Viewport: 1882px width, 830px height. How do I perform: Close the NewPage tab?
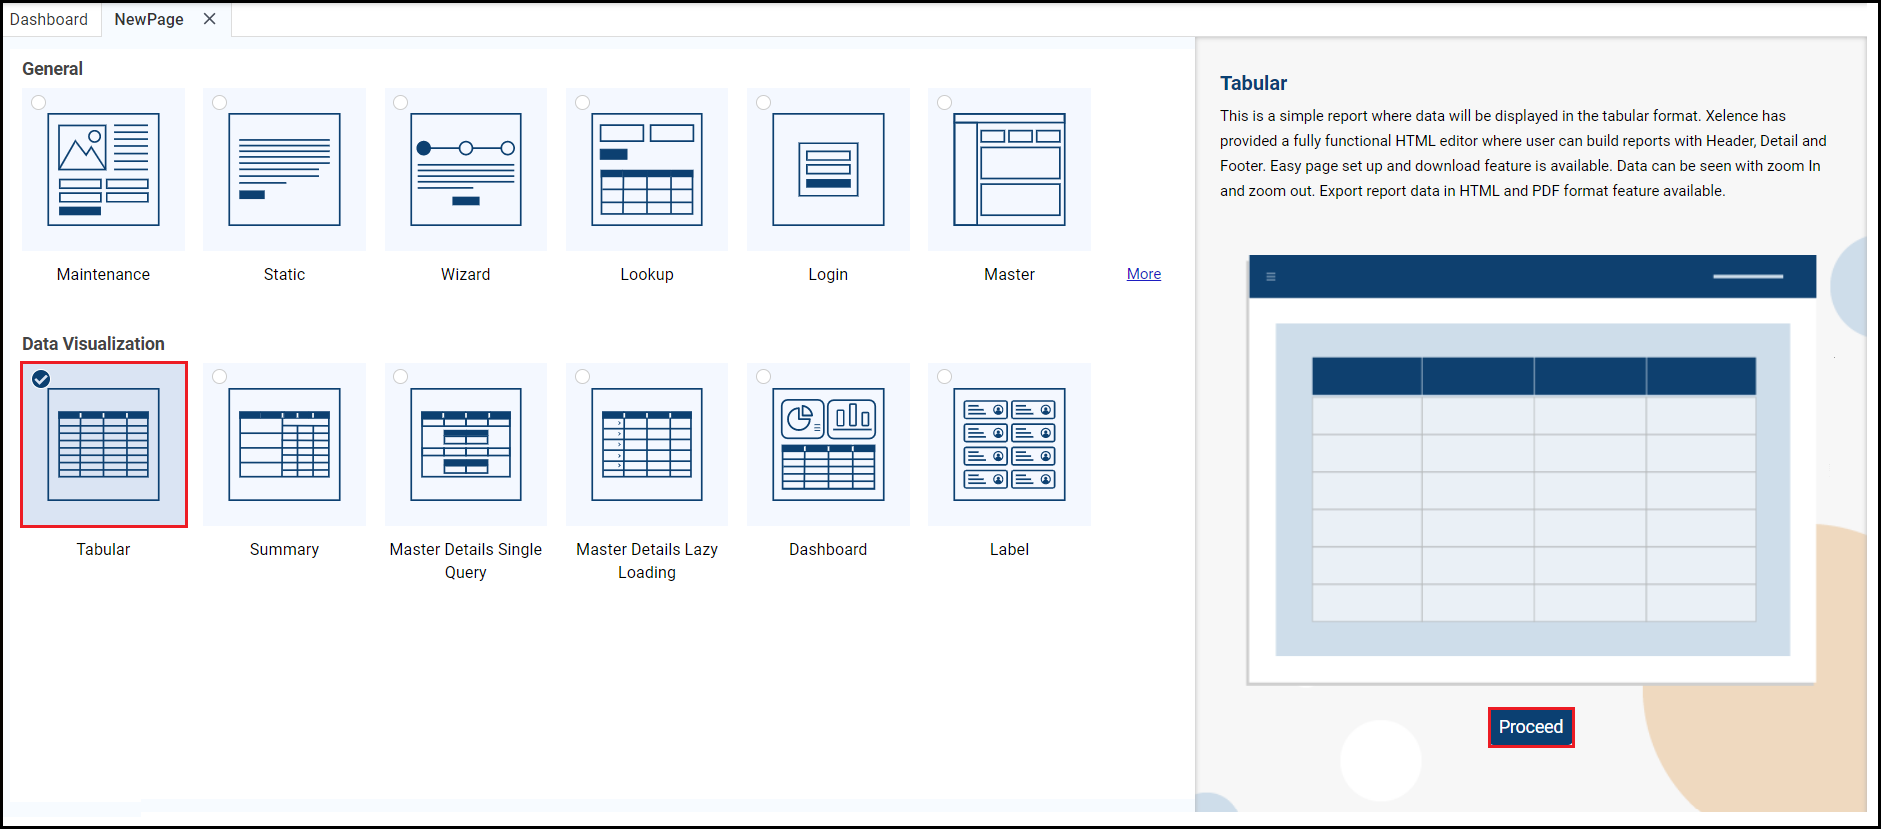[209, 19]
